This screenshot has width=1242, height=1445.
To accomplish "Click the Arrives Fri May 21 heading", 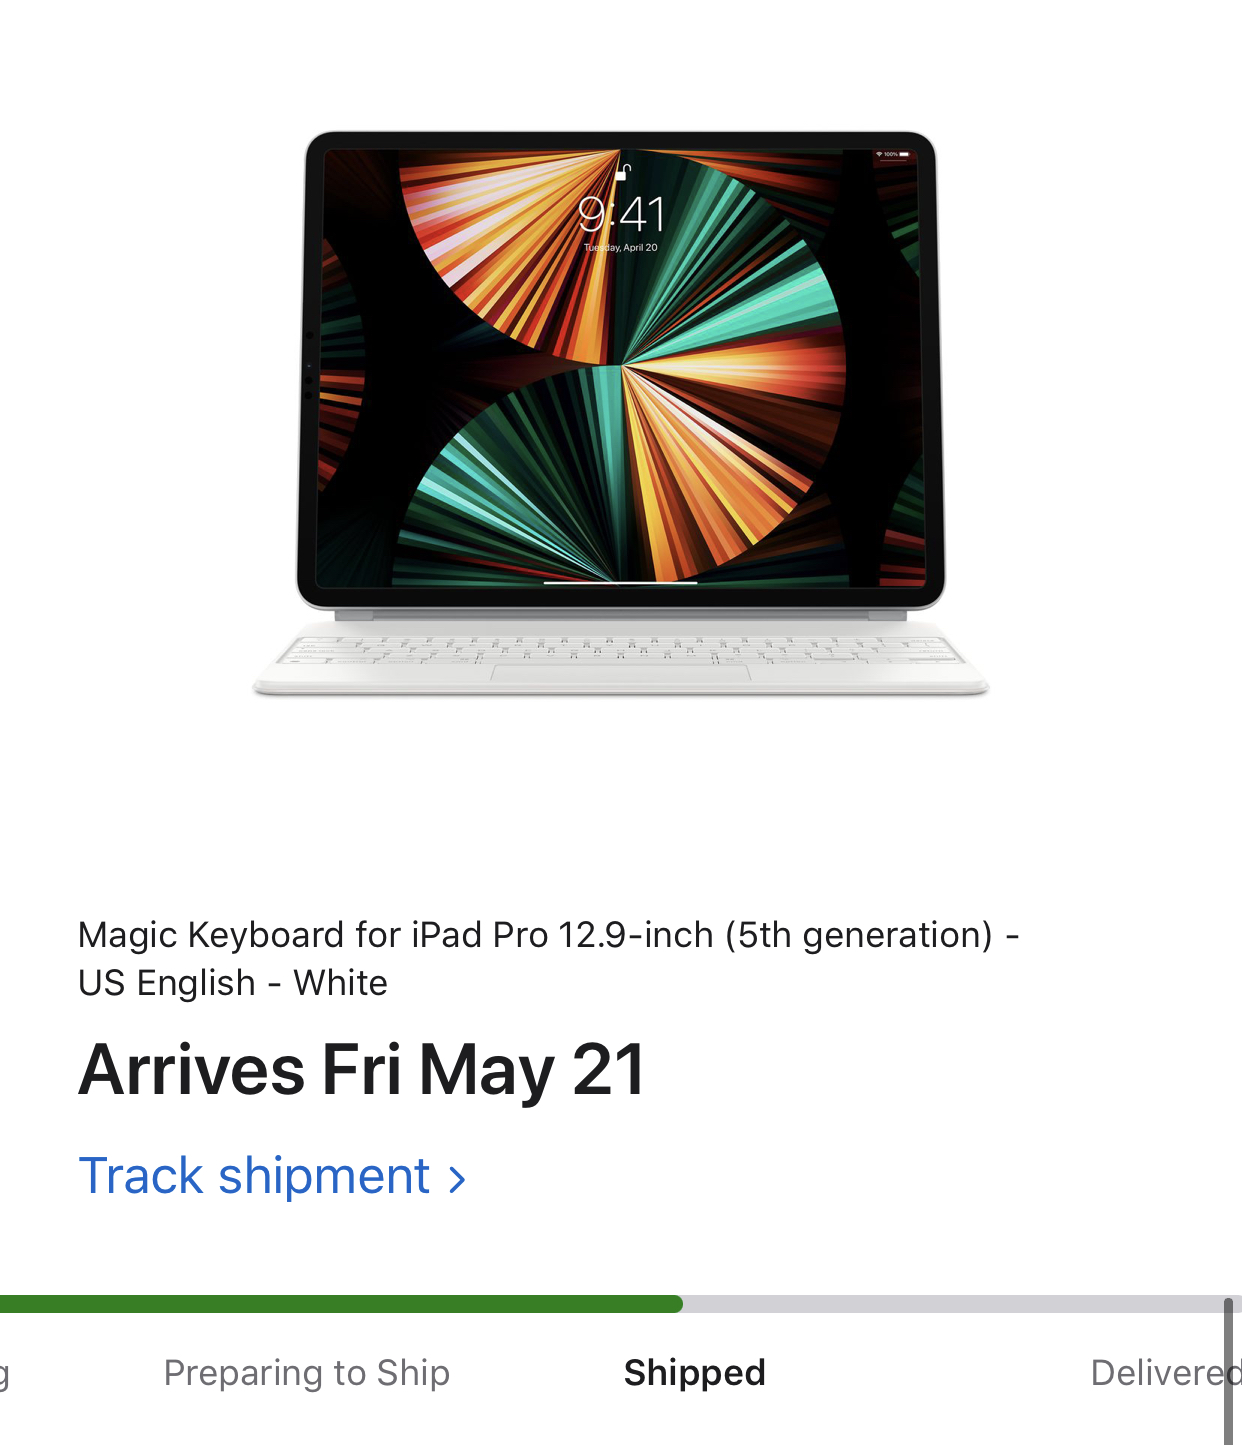I will pyautogui.click(x=362, y=1070).
